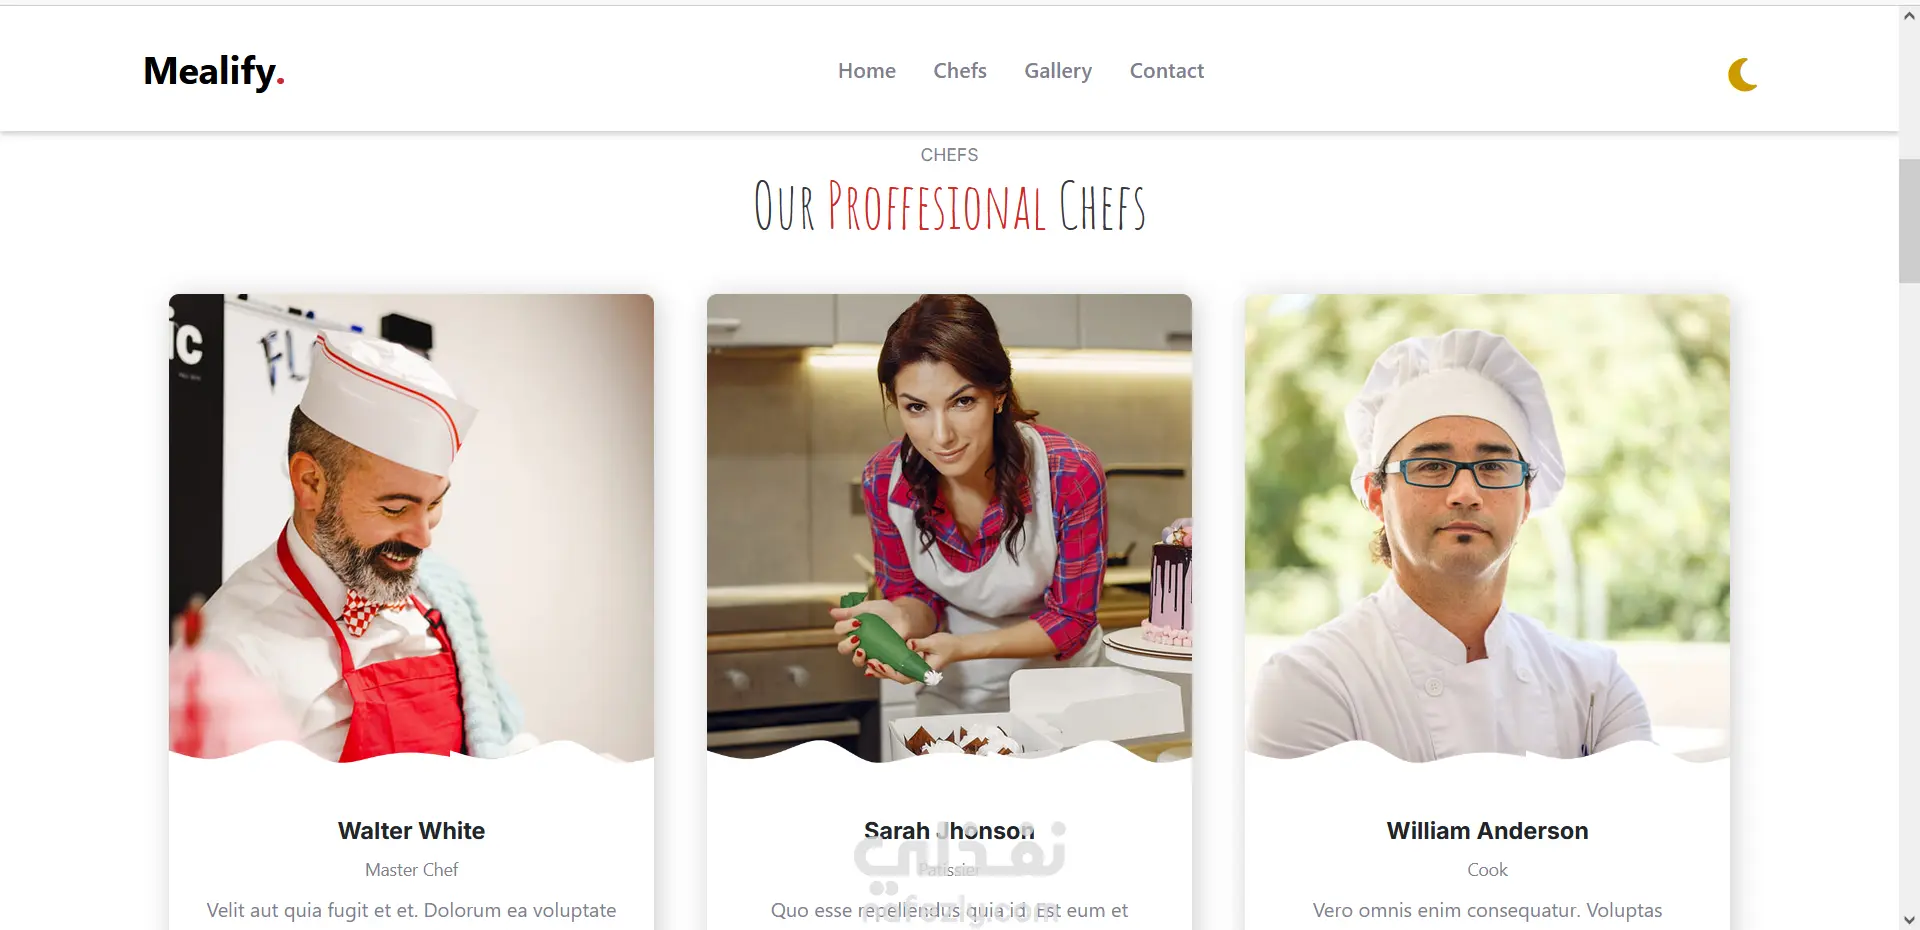
Task: Click the red dot in Mealify logo
Action: pos(281,83)
